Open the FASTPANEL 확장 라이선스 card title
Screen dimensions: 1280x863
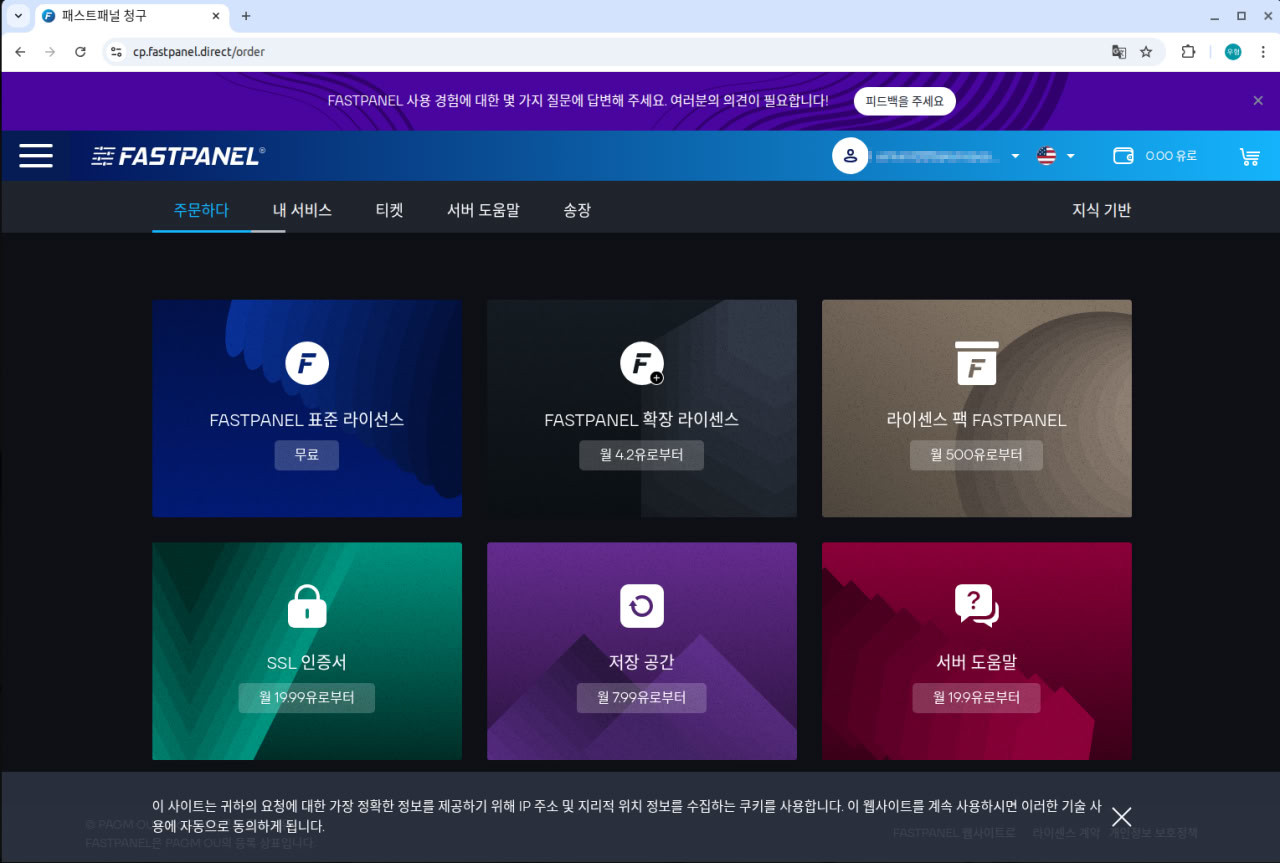tap(642, 420)
